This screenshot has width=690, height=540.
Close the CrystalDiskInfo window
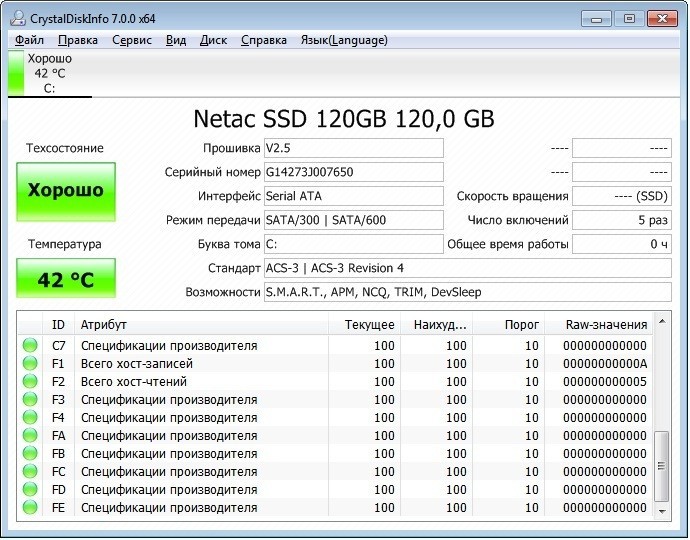tap(662, 19)
